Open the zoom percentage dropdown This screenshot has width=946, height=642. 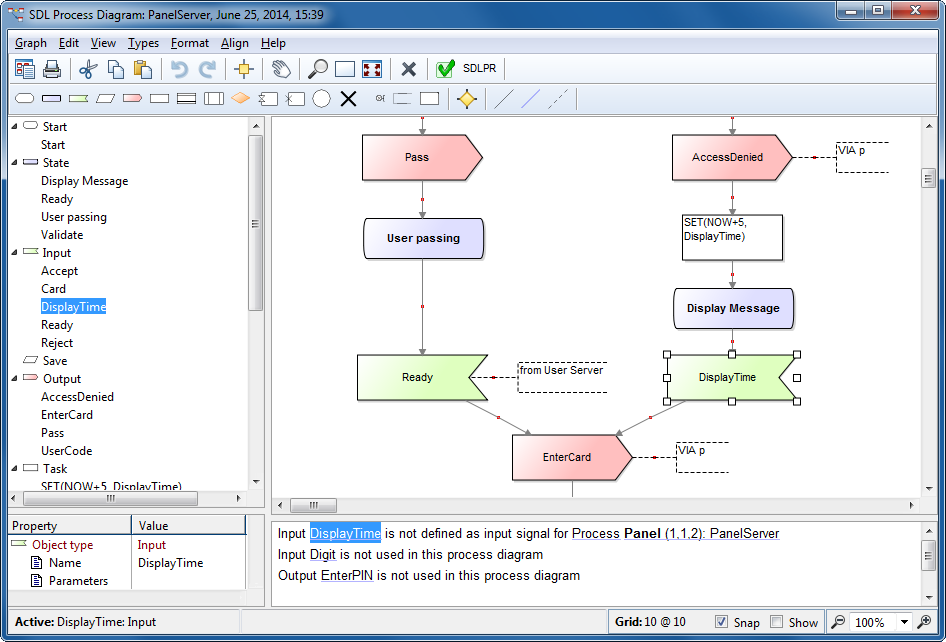(x=904, y=622)
